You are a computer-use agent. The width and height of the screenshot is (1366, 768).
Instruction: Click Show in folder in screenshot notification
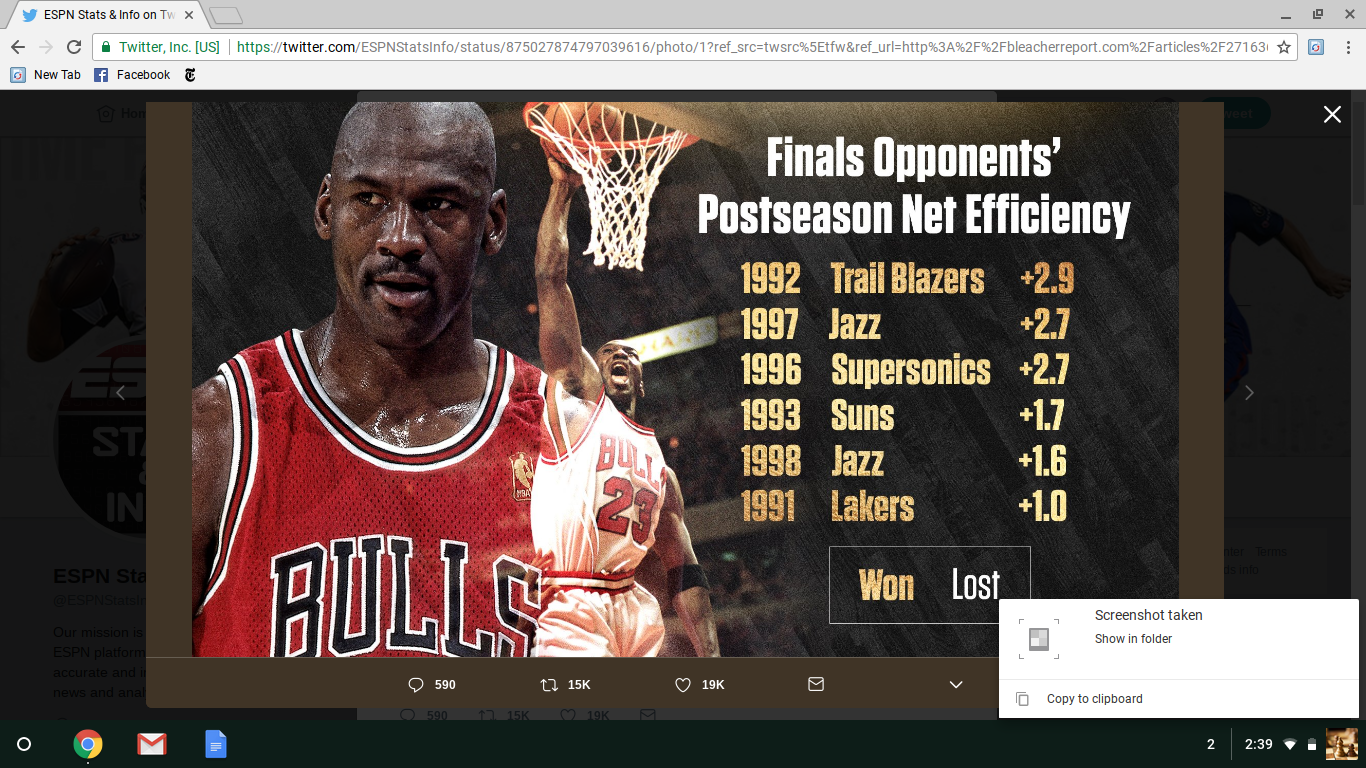click(x=1133, y=639)
